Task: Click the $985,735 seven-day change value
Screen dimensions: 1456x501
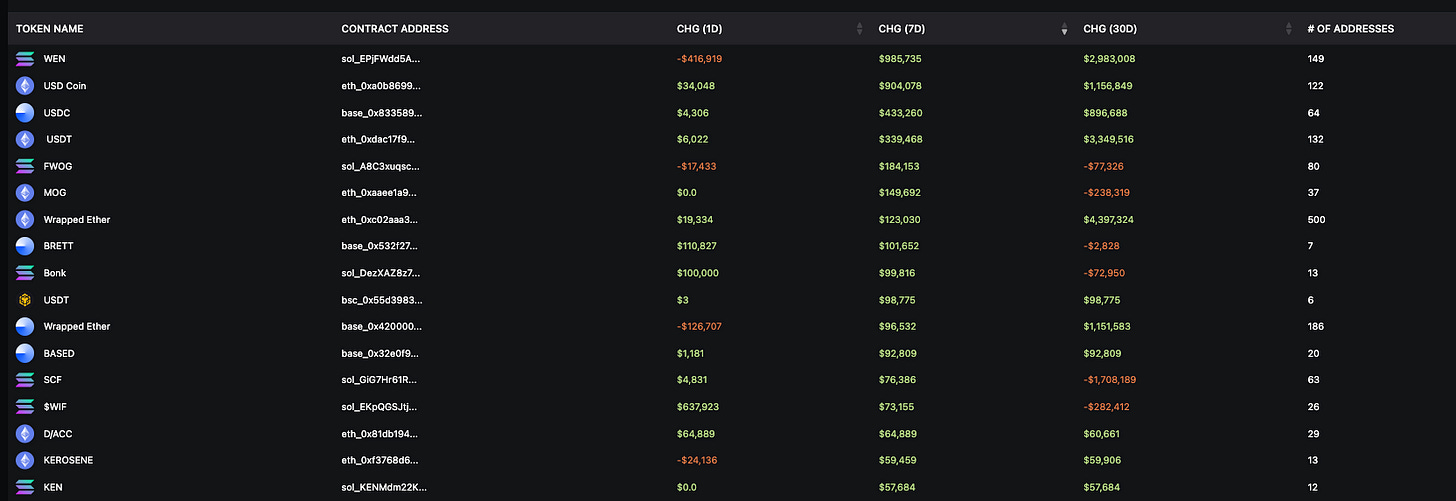Action: (x=900, y=59)
